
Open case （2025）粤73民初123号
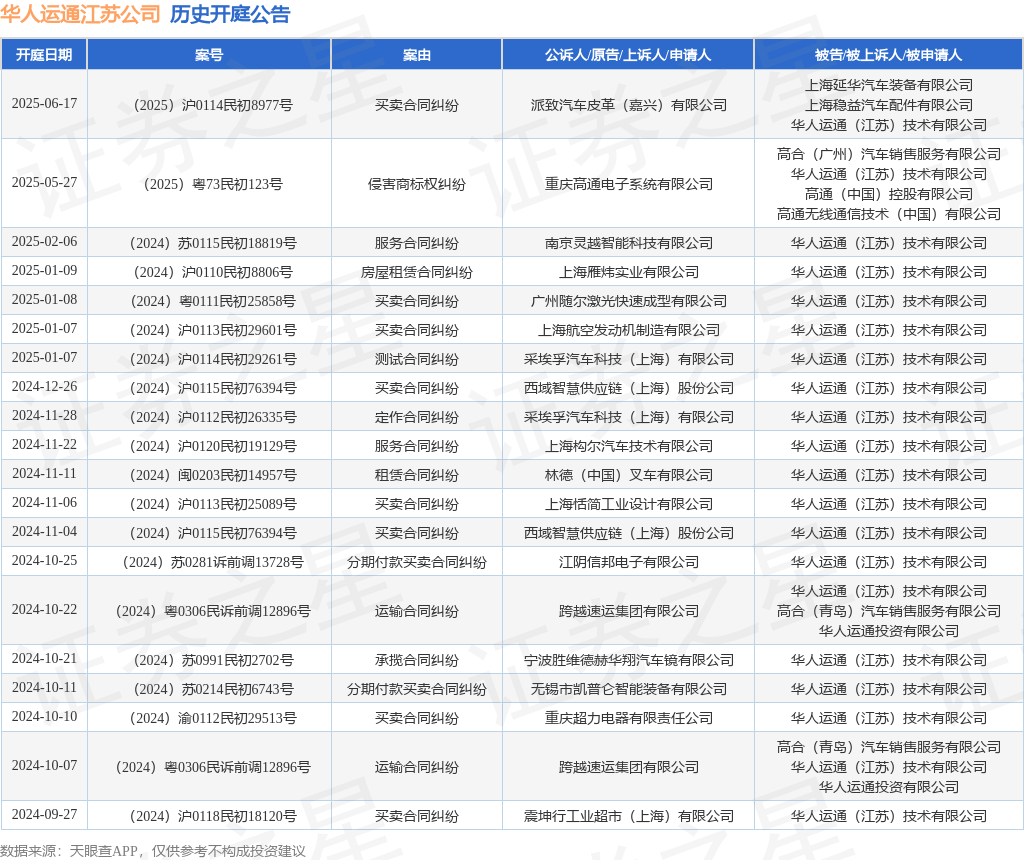tap(209, 184)
